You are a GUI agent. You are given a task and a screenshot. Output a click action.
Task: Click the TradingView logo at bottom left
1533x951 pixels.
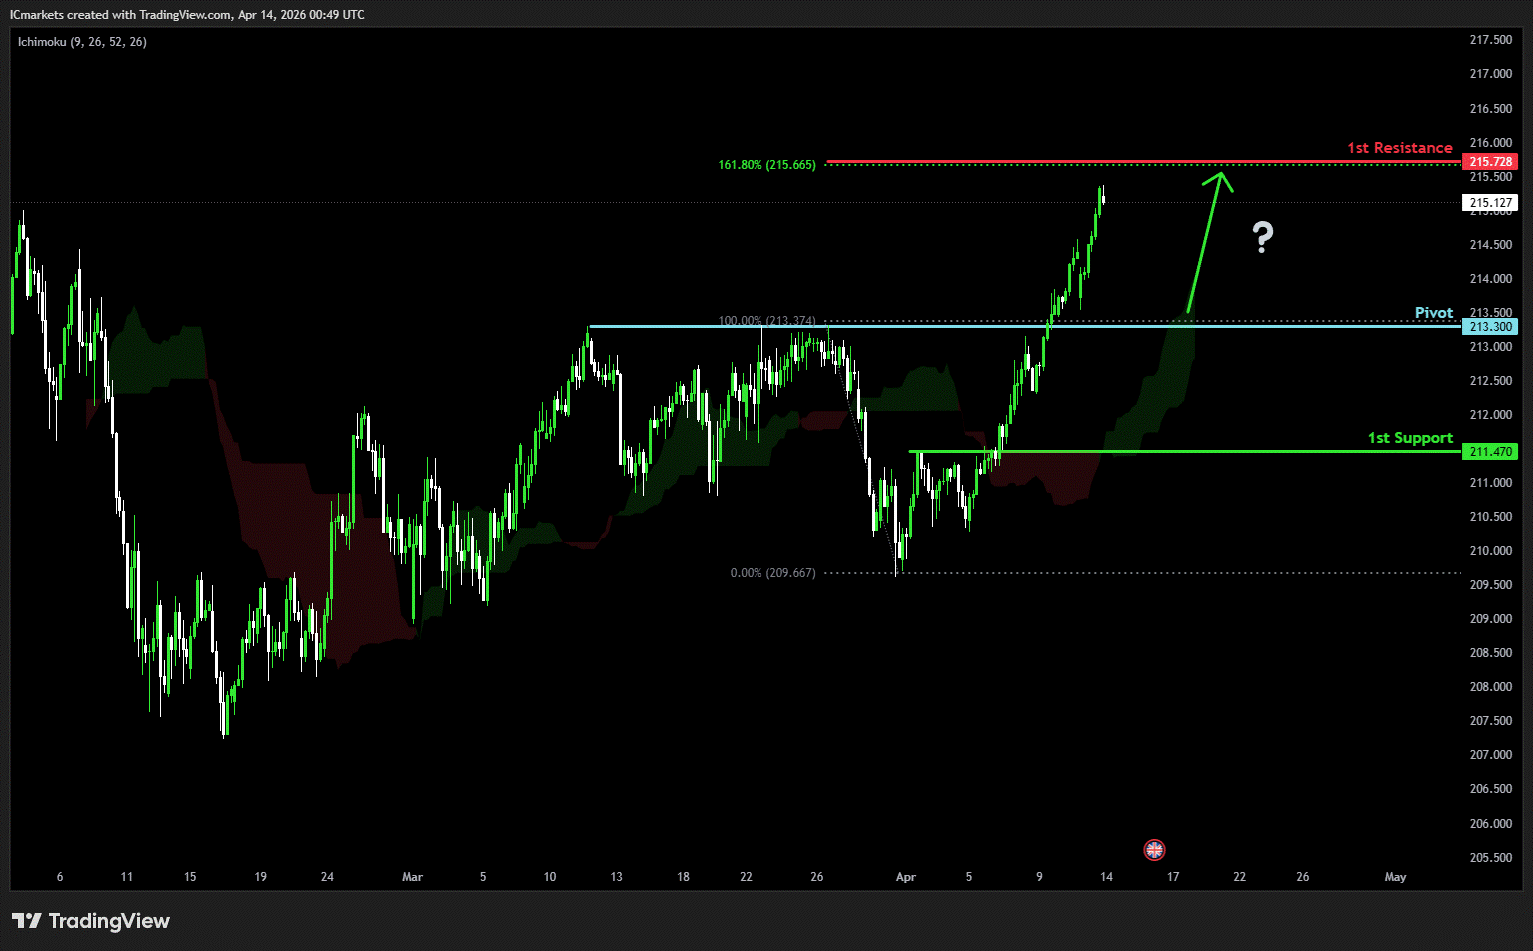91,921
